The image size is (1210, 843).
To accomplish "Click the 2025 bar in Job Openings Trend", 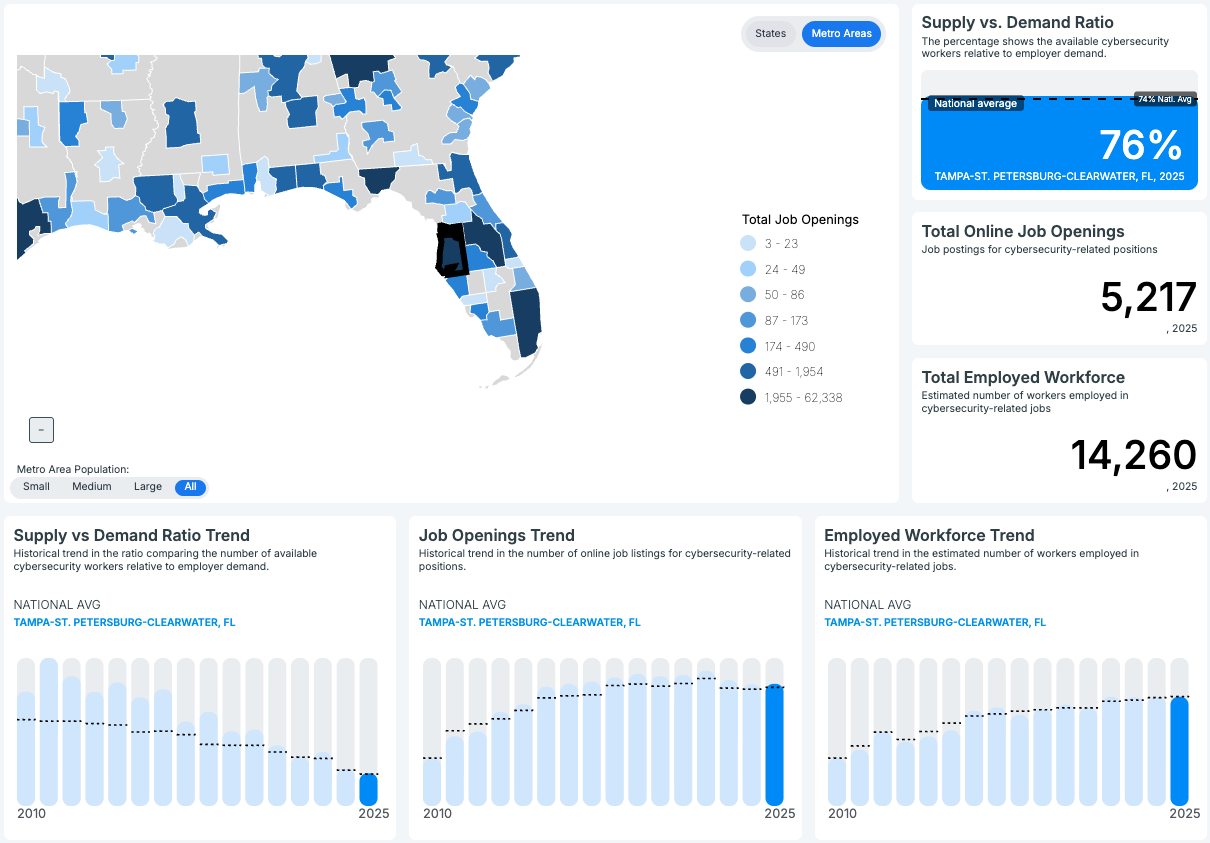I will coord(774,745).
